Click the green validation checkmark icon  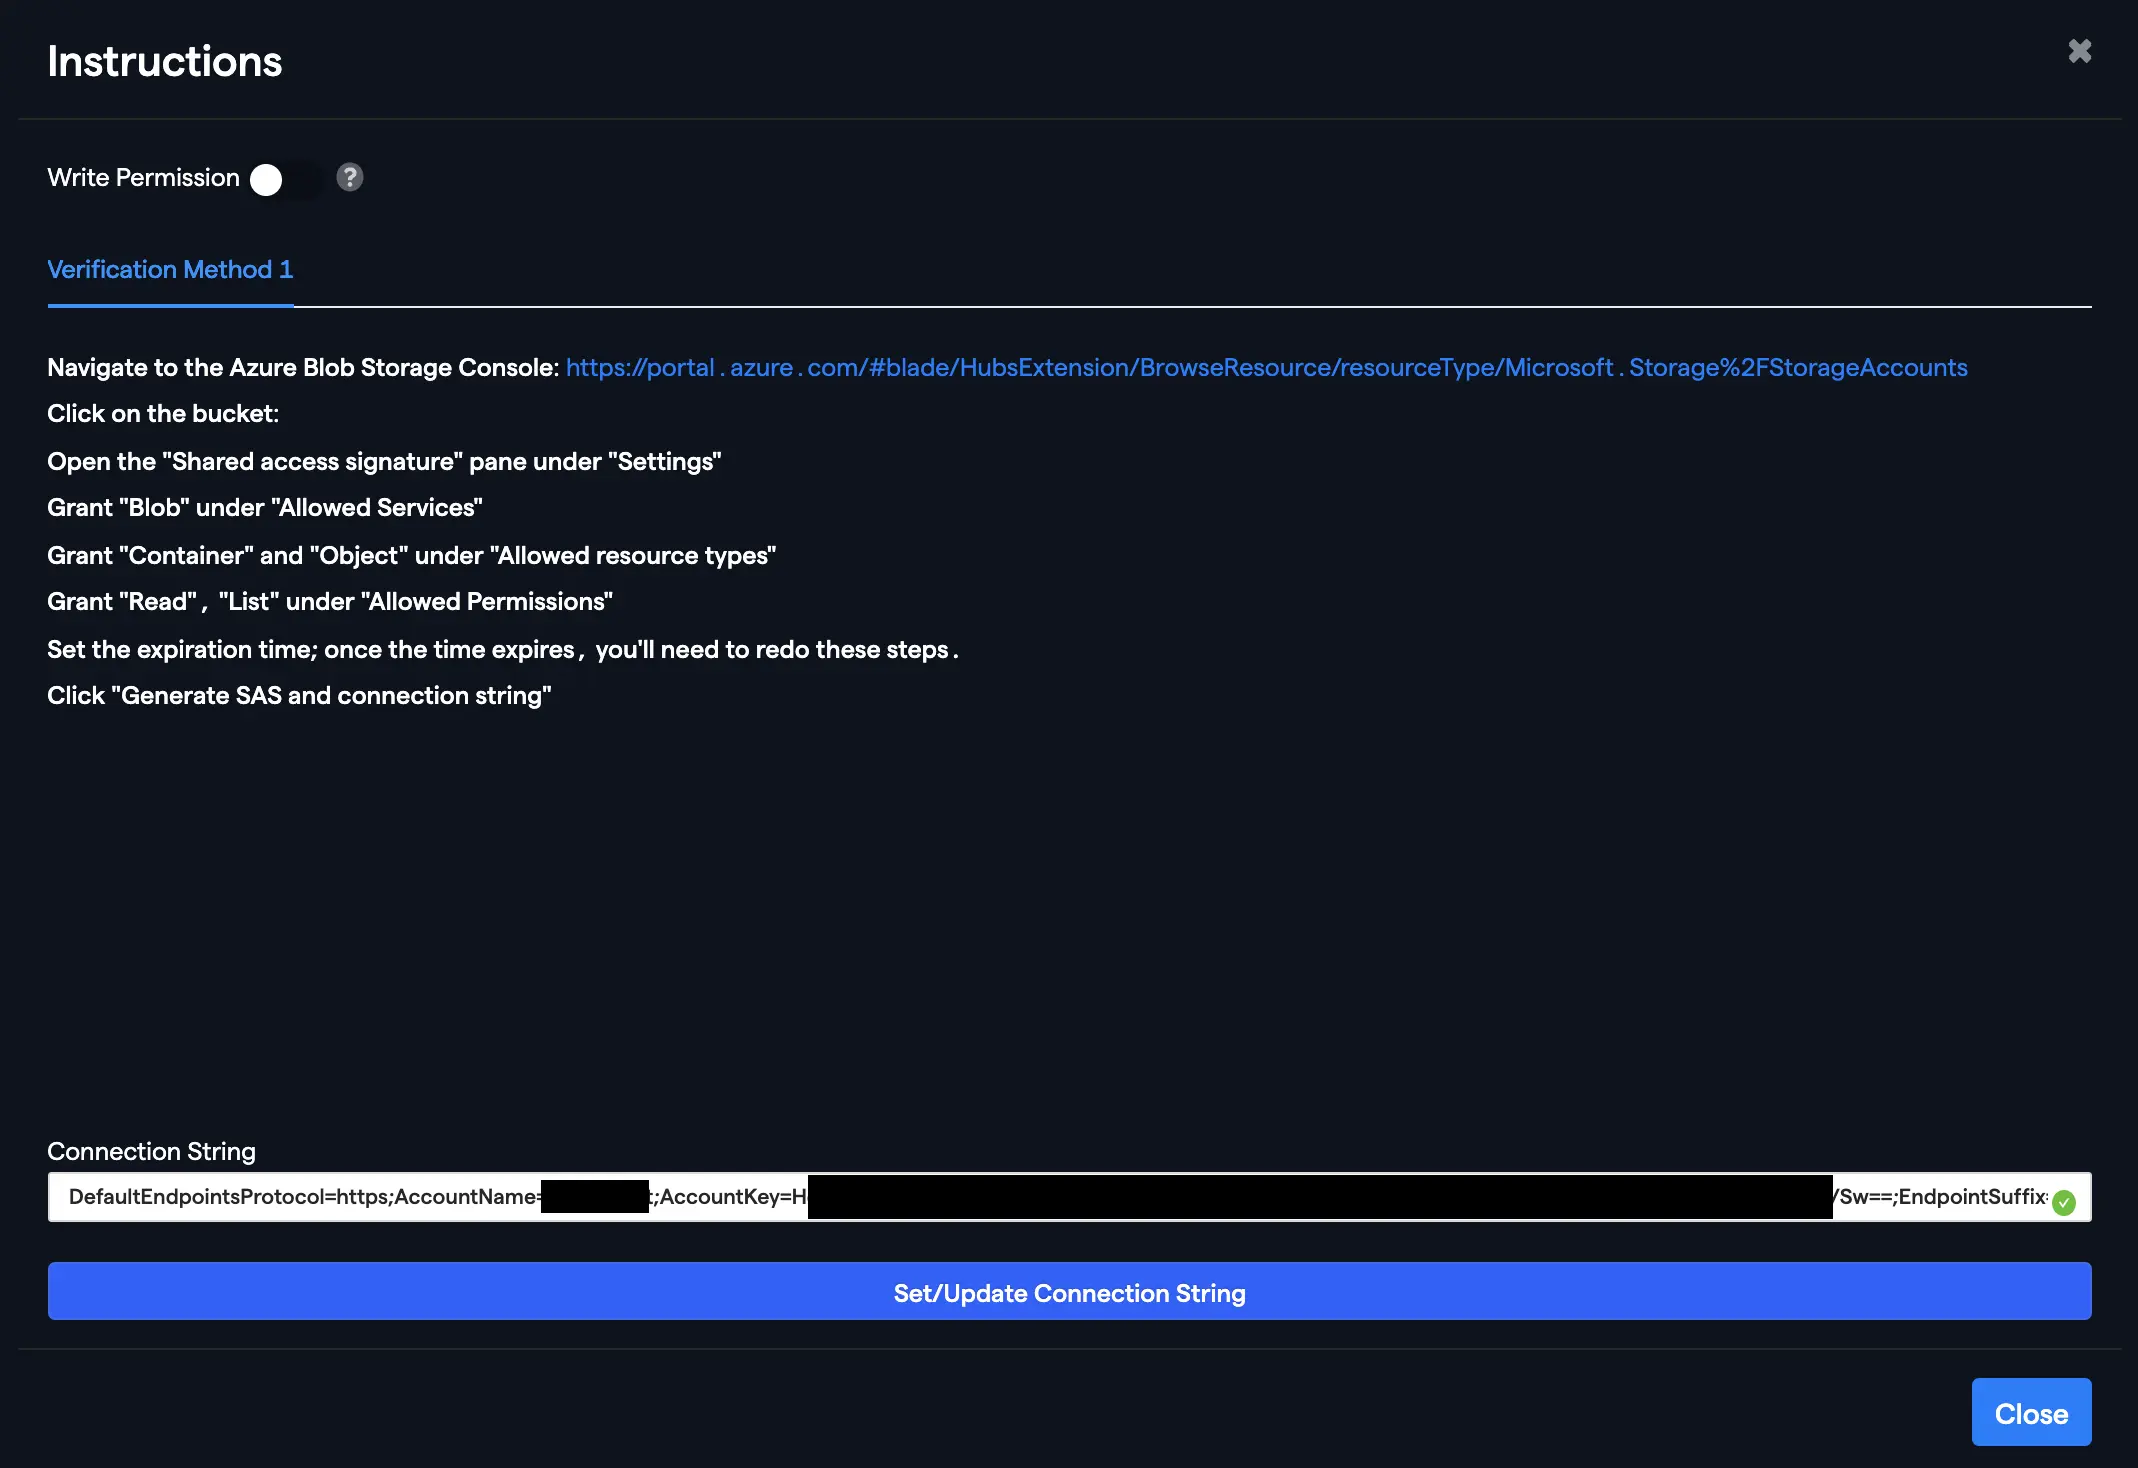tap(2063, 1203)
